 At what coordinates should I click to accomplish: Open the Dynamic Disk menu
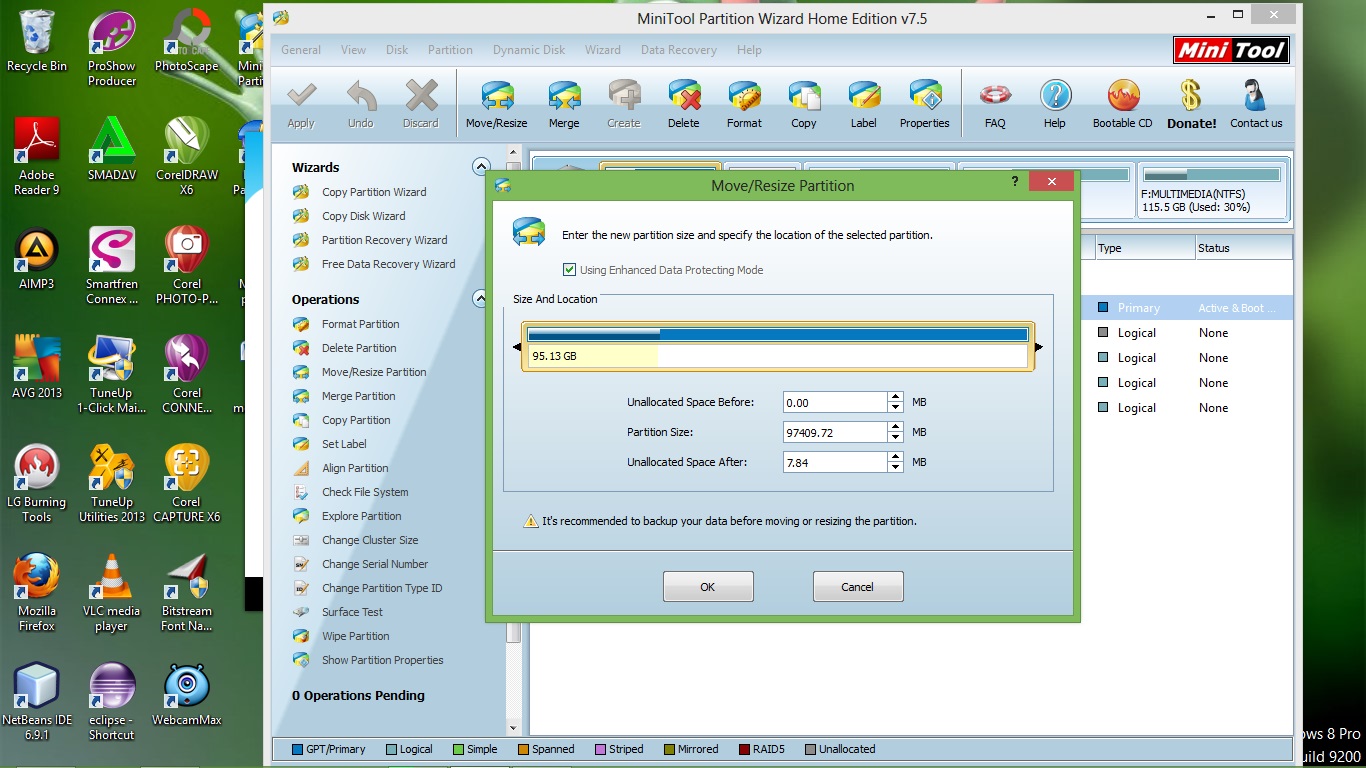tap(529, 50)
